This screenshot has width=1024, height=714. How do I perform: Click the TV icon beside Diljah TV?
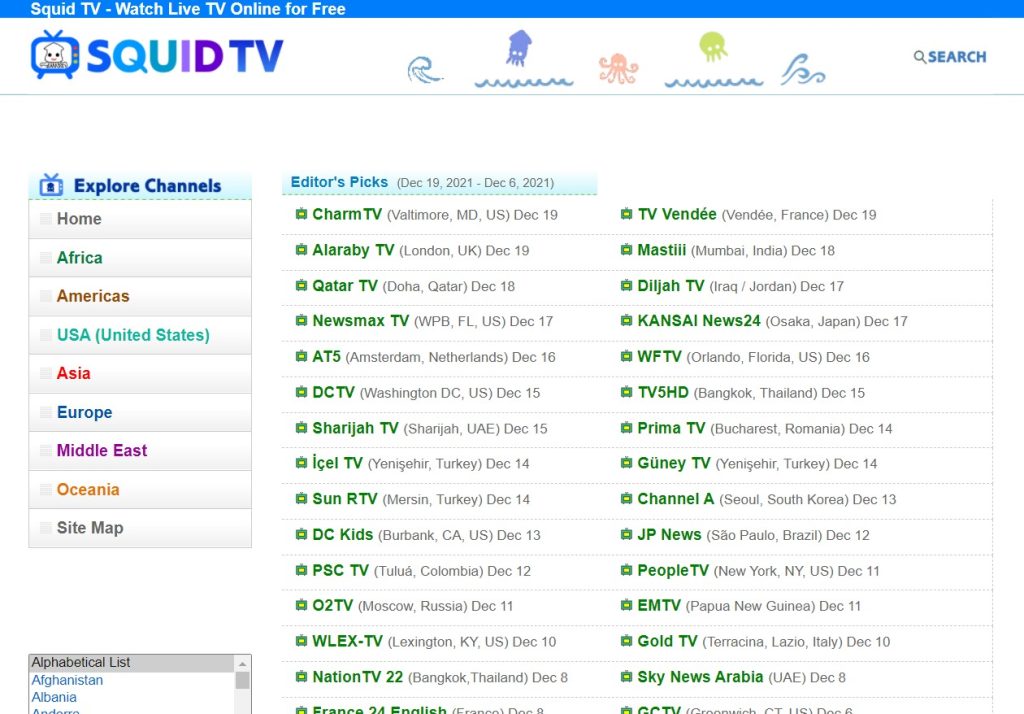(626, 285)
